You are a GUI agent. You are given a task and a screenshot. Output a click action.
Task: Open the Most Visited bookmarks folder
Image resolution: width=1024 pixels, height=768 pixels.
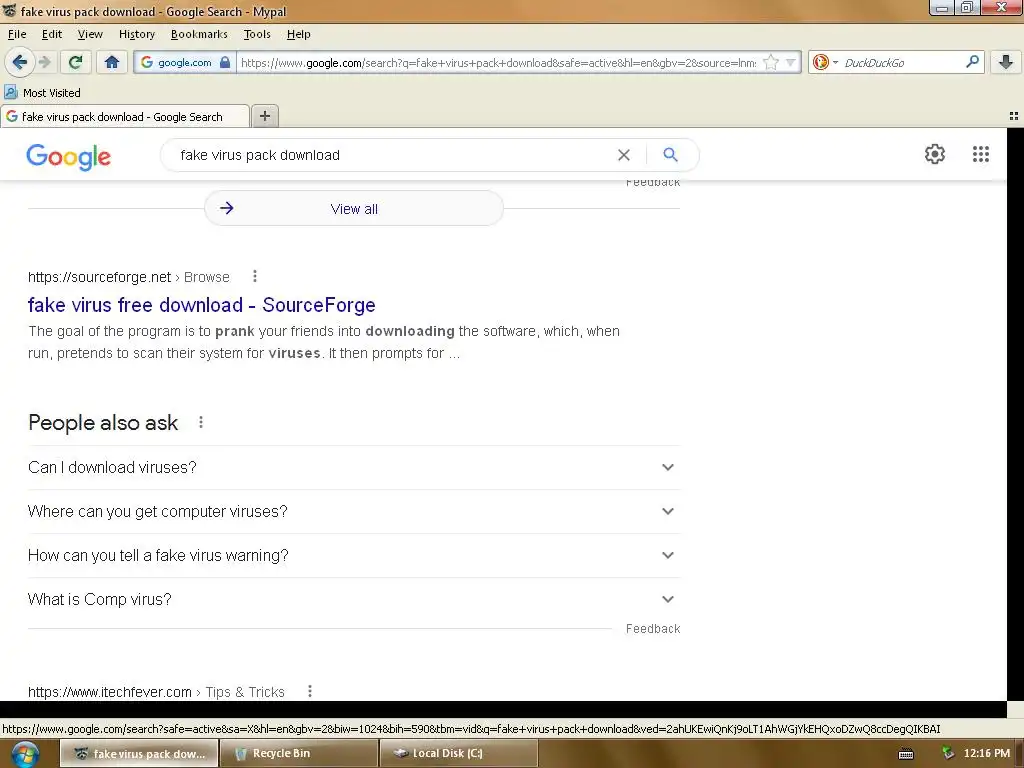coord(43,93)
